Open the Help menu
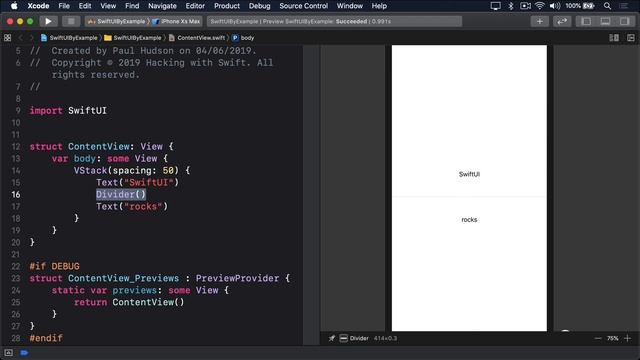640x360 pixels. pyautogui.click(x=379, y=6)
